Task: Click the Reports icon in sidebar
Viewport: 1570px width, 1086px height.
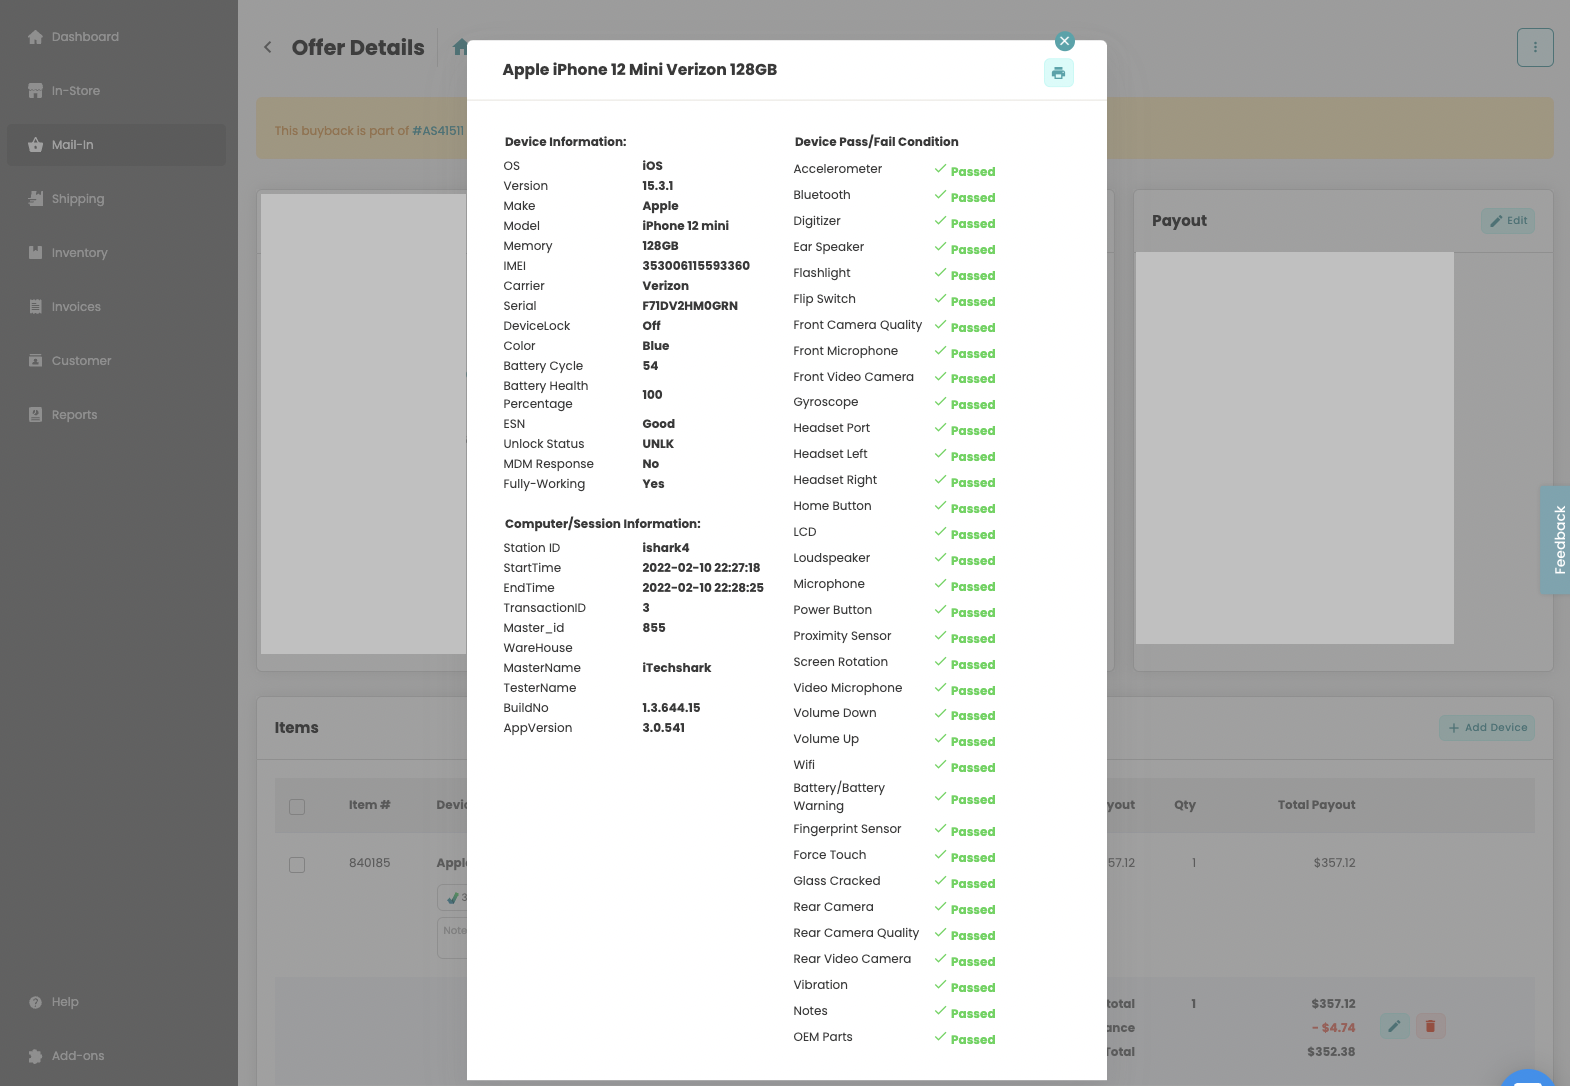Action: 36,415
